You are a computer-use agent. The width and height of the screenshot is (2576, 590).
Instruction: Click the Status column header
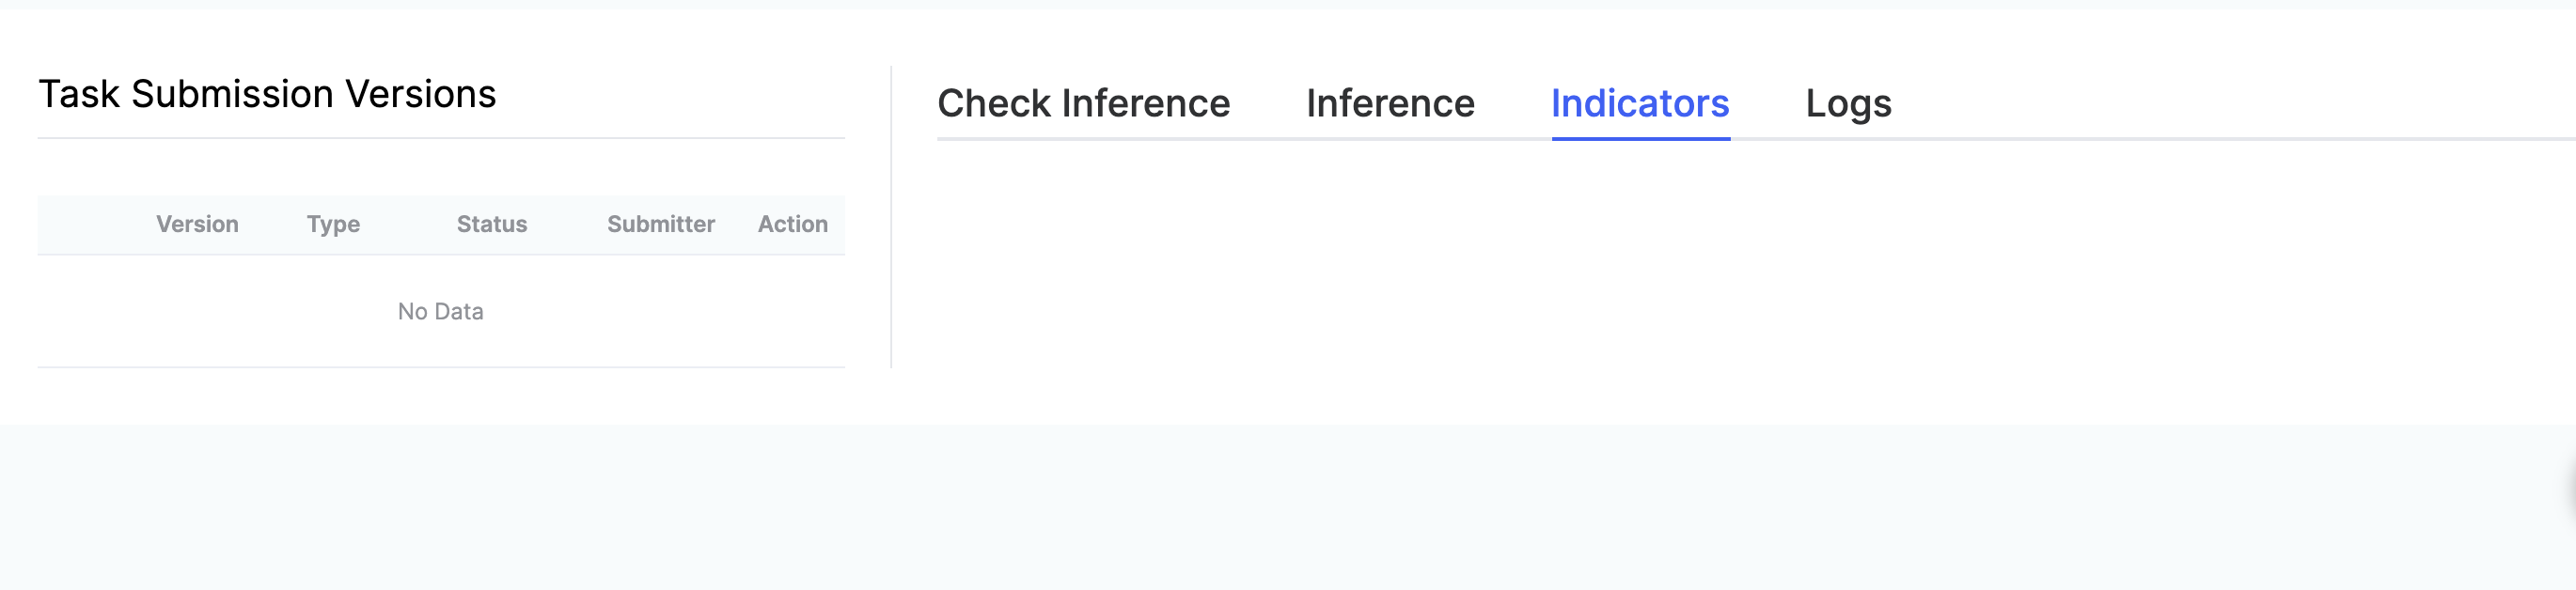[491, 224]
